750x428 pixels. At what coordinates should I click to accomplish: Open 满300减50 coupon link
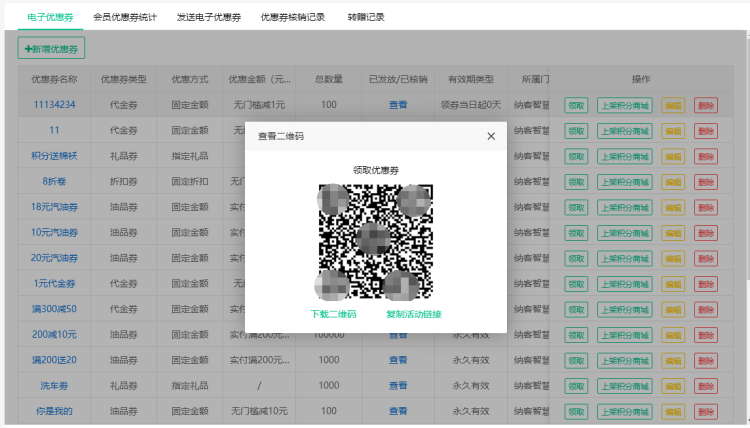click(54, 309)
